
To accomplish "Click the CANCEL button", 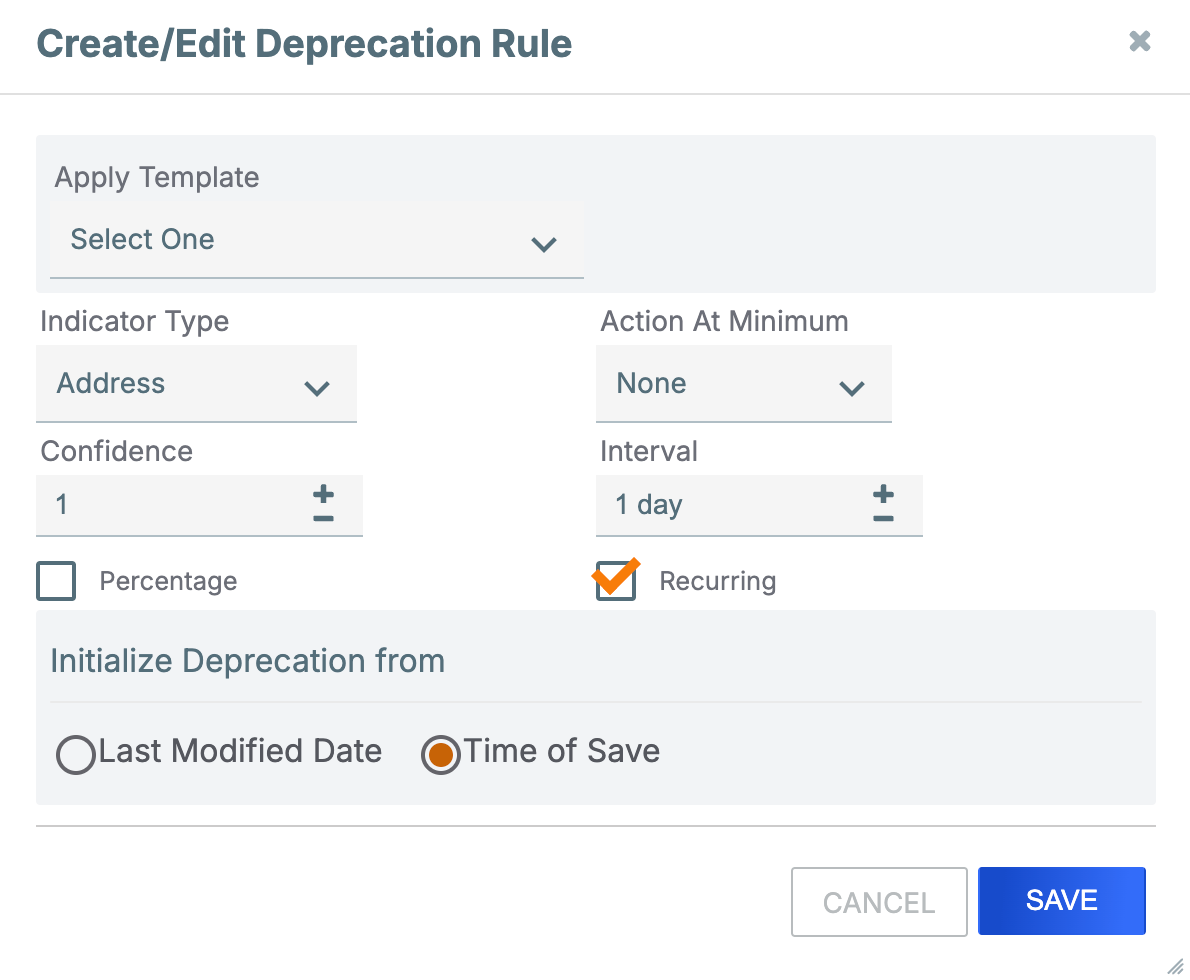I will (x=878, y=901).
